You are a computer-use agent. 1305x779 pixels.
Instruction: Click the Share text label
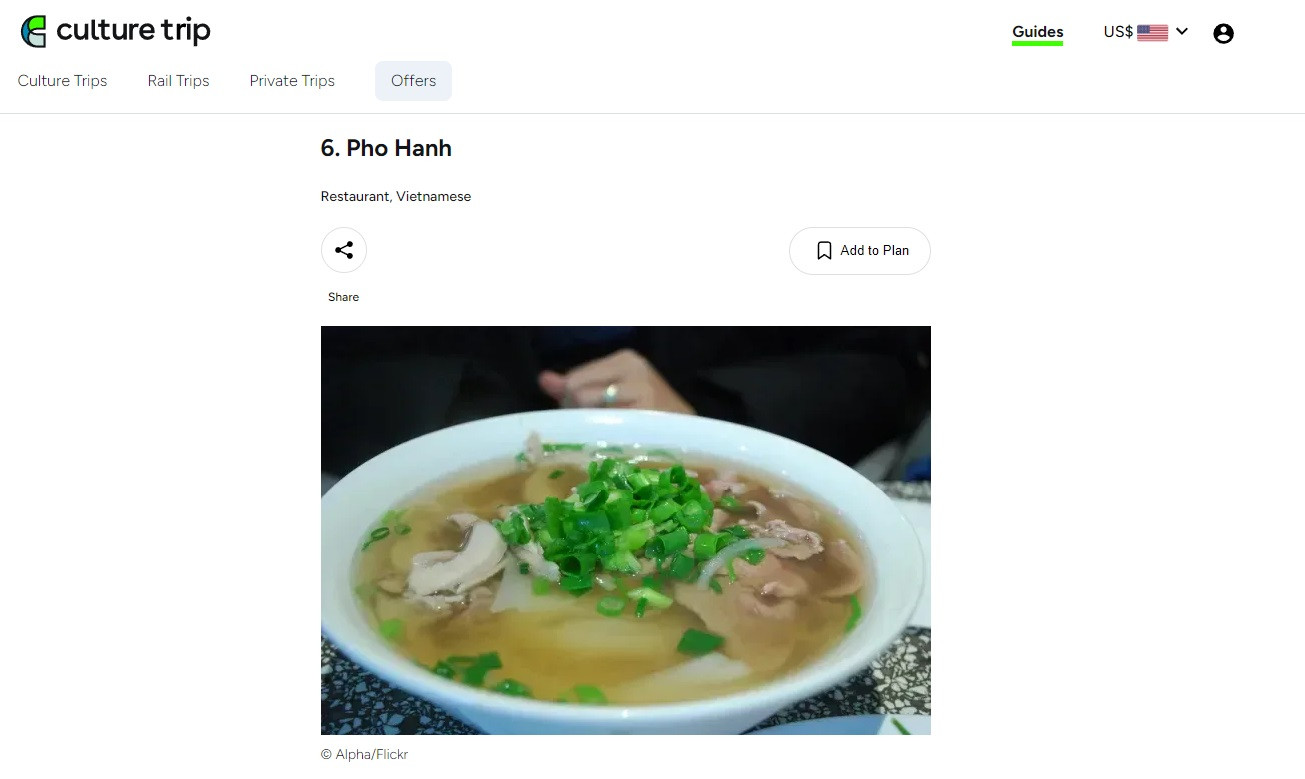343,297
